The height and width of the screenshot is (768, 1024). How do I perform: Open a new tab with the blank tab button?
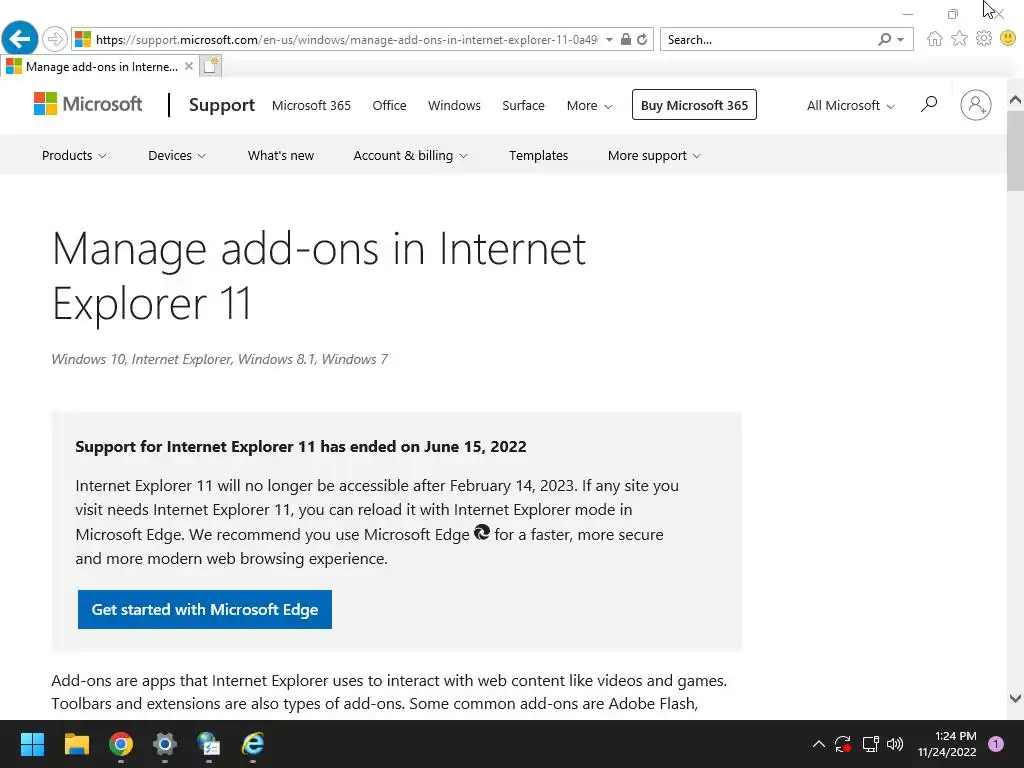[x=210, y=66]
